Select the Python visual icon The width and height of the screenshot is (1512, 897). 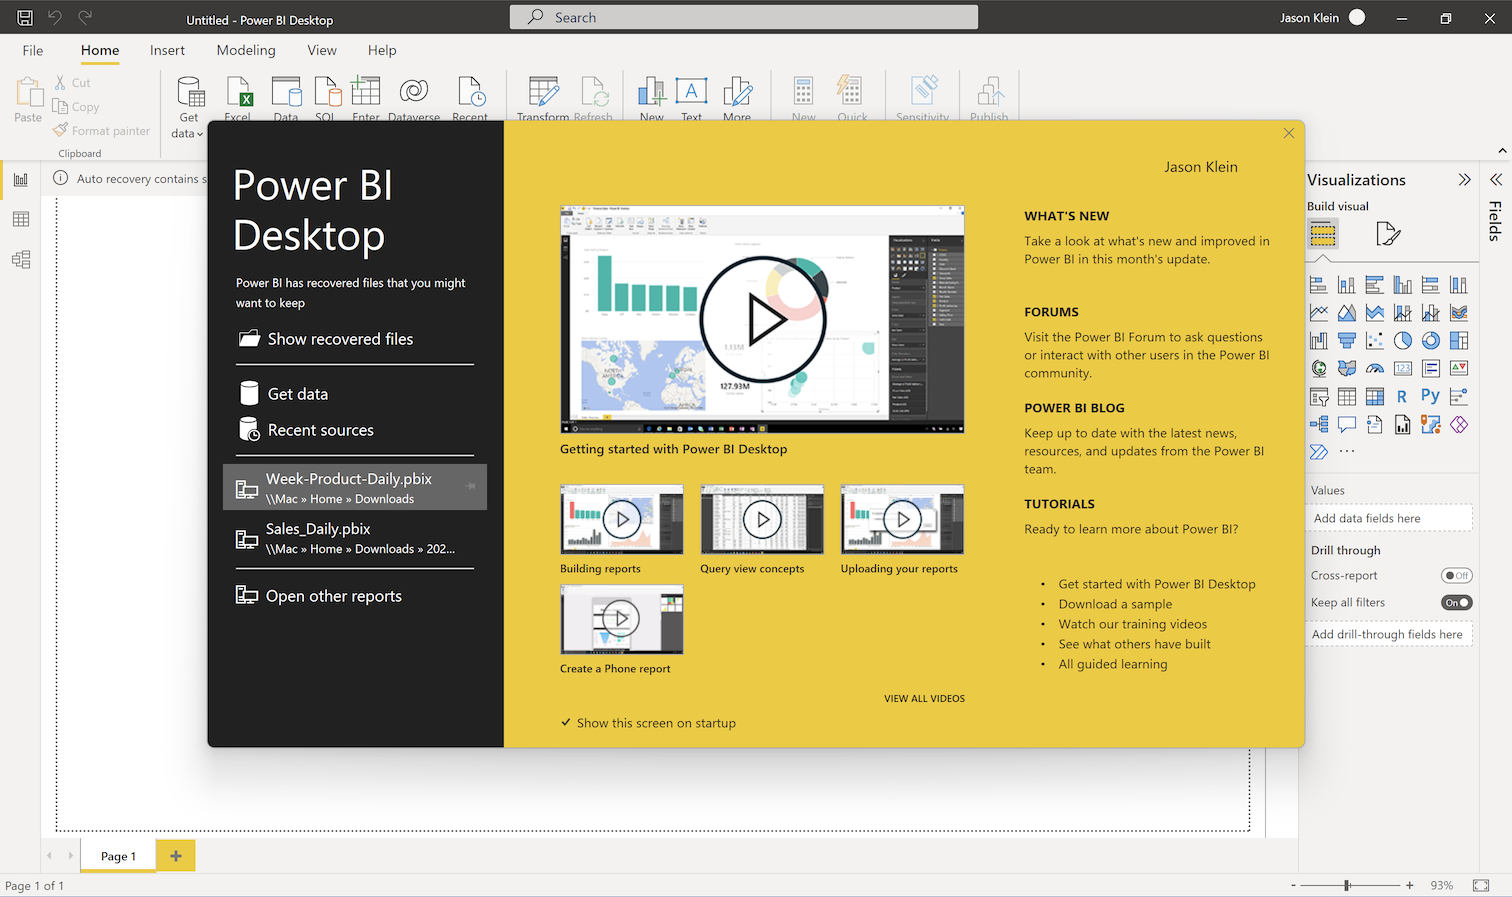click(x=1431, y=396)
